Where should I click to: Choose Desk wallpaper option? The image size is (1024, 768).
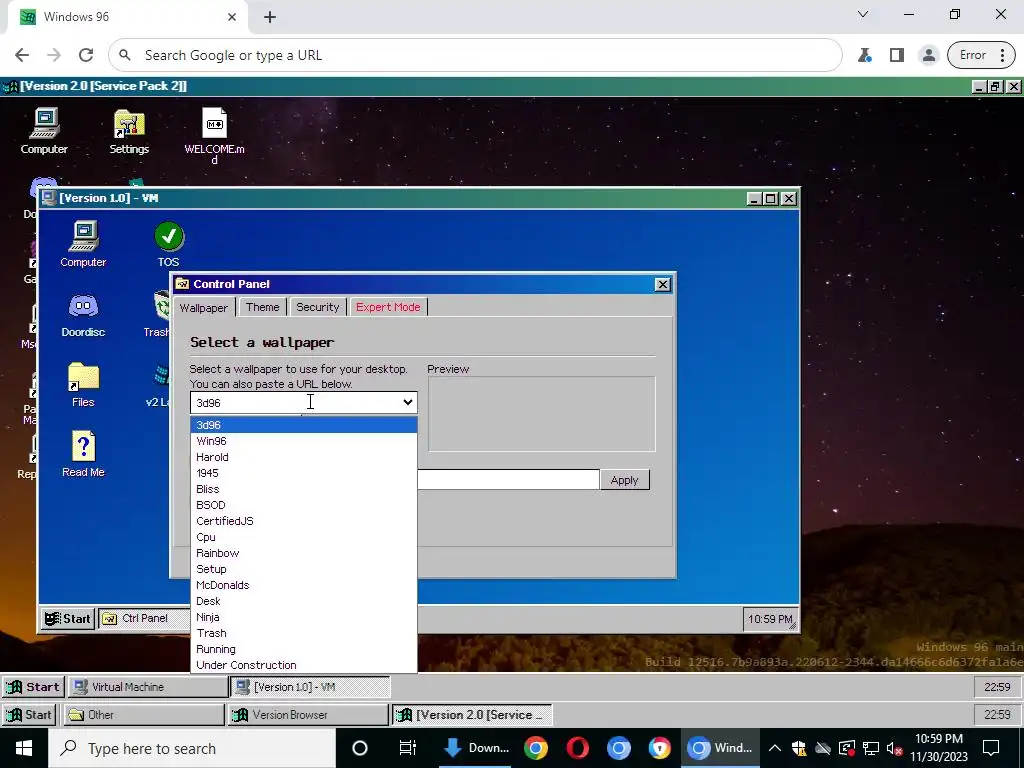pyautogui.click(x=304, y=601)
